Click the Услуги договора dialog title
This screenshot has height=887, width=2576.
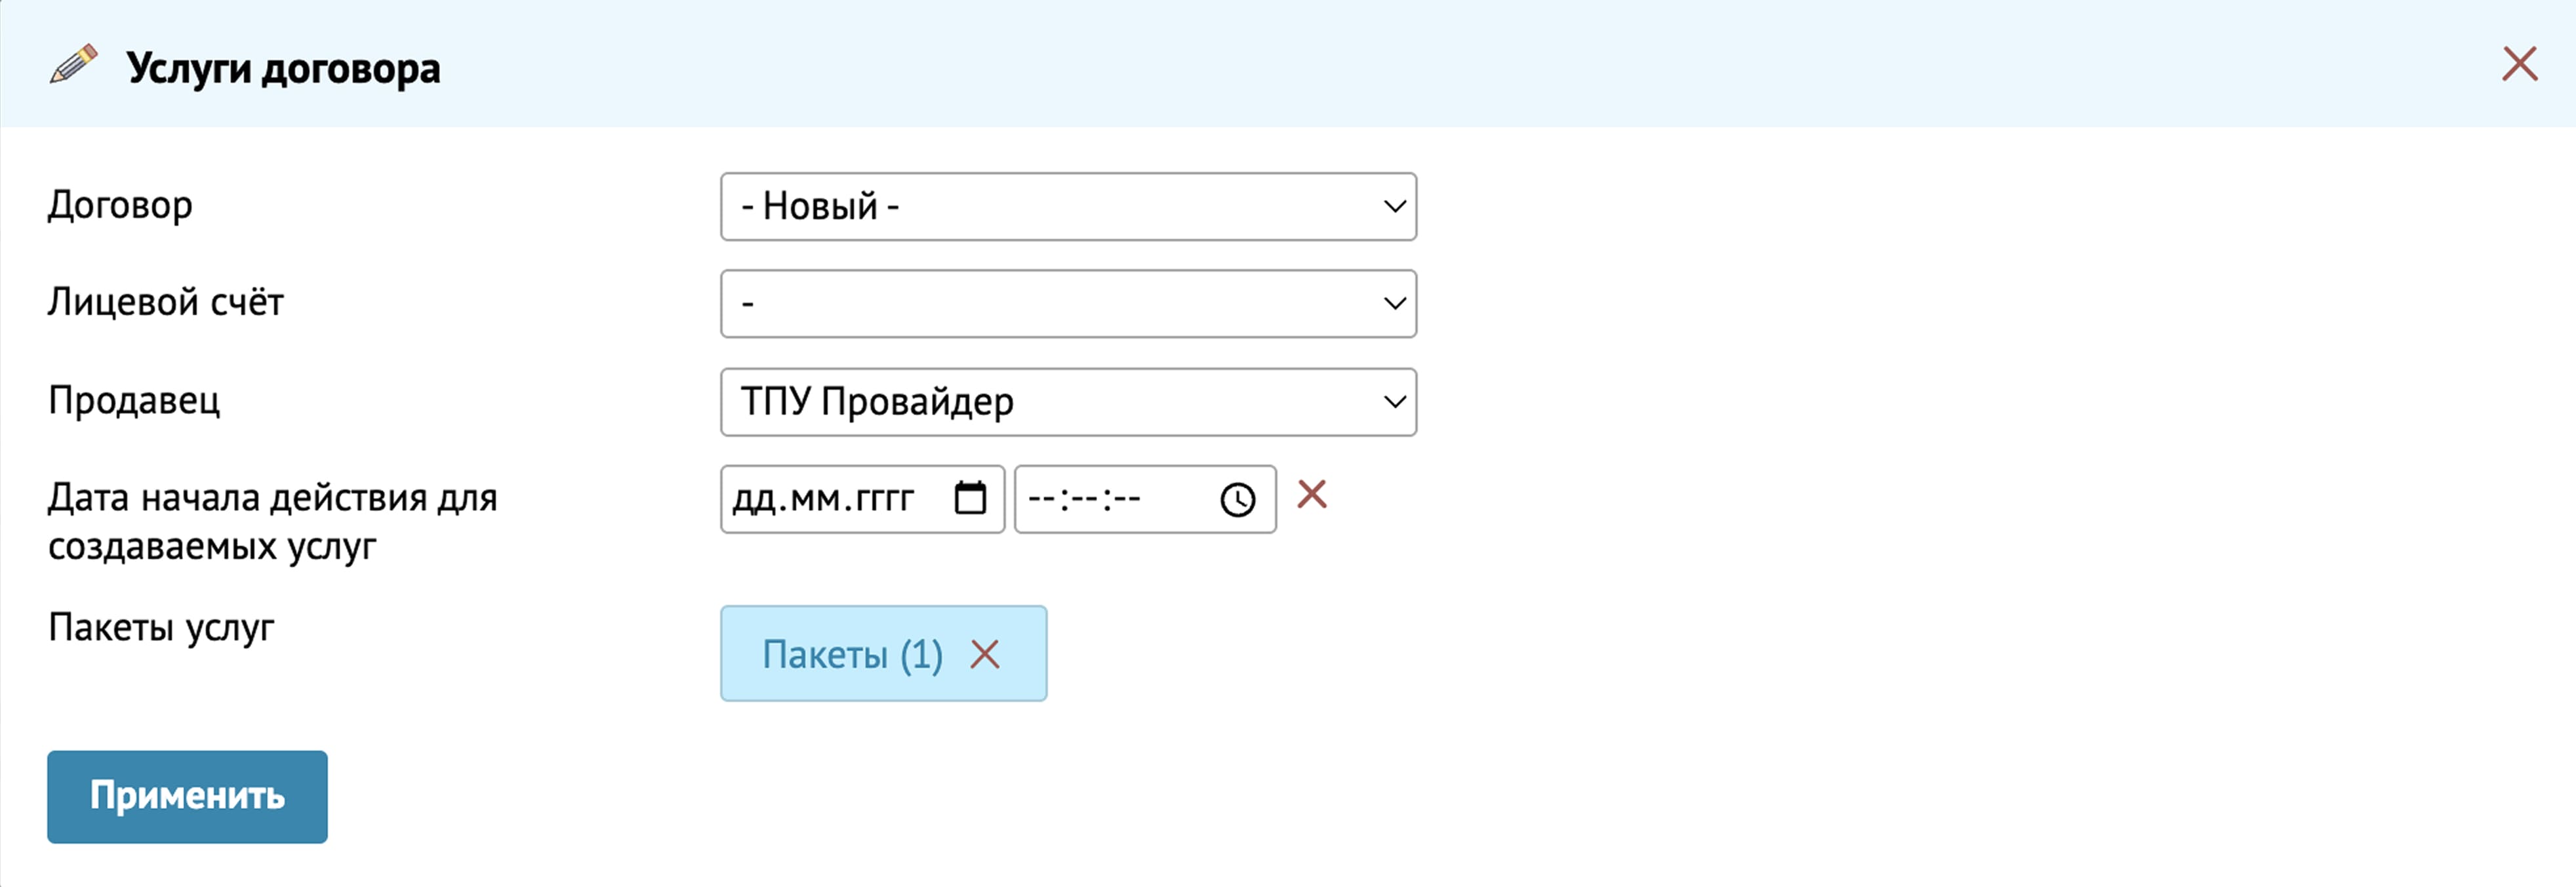283,68
